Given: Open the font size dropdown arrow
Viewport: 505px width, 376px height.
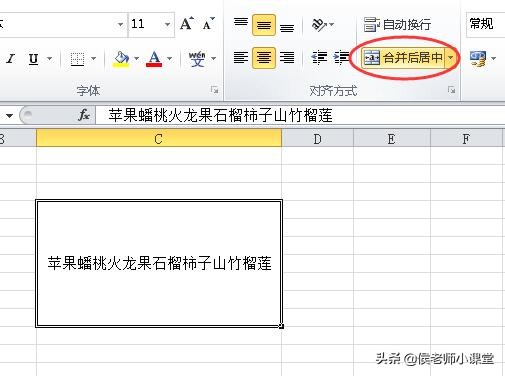Looking at the screenshot, I should coord(167,24).
